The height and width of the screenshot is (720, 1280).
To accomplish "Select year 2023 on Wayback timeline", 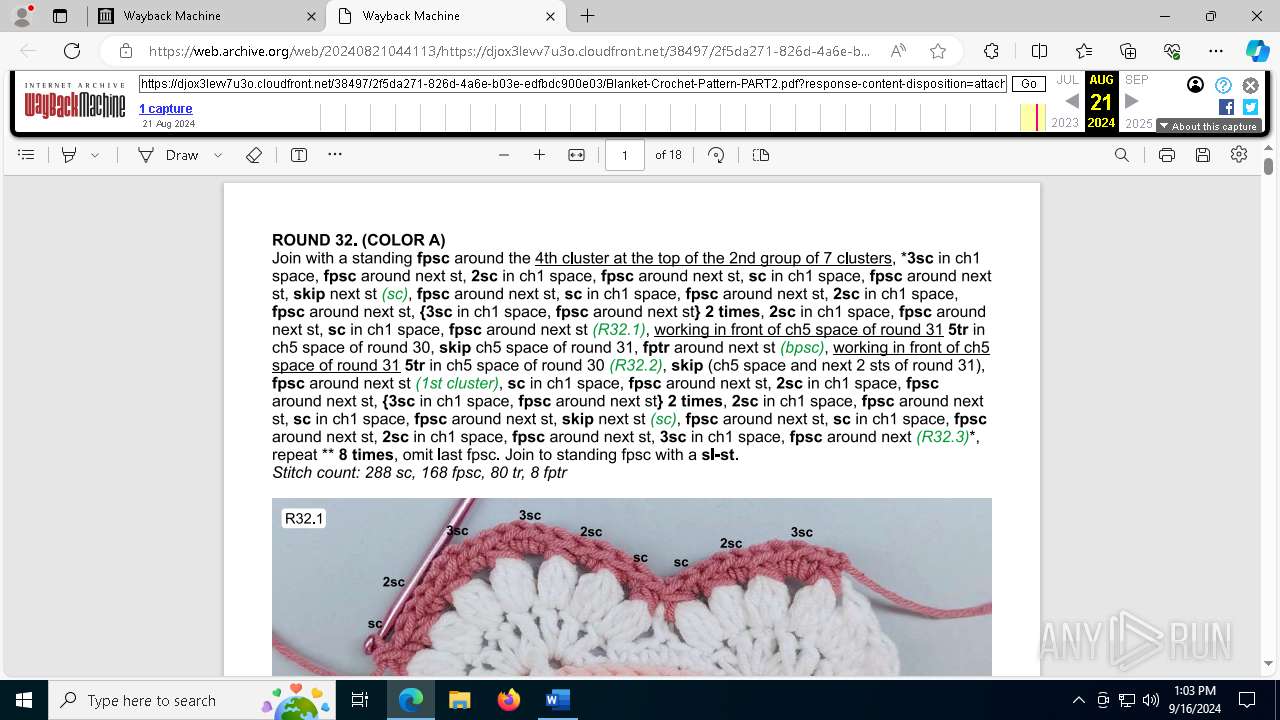I will pyautogui.click(x=1065, y=123).
